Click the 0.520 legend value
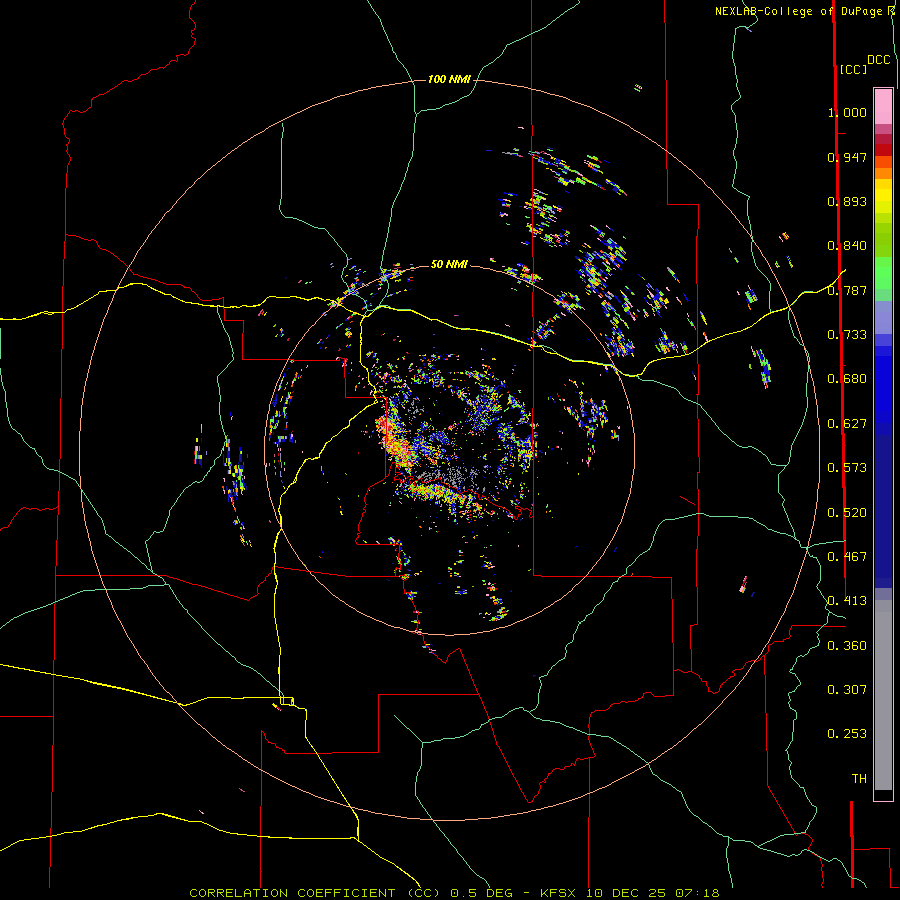 (847, 513)
